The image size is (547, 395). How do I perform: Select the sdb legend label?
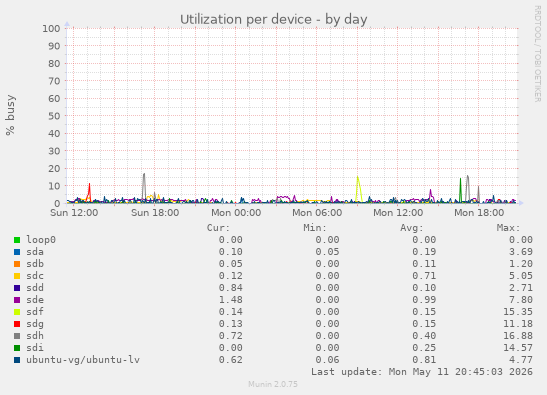35,264
